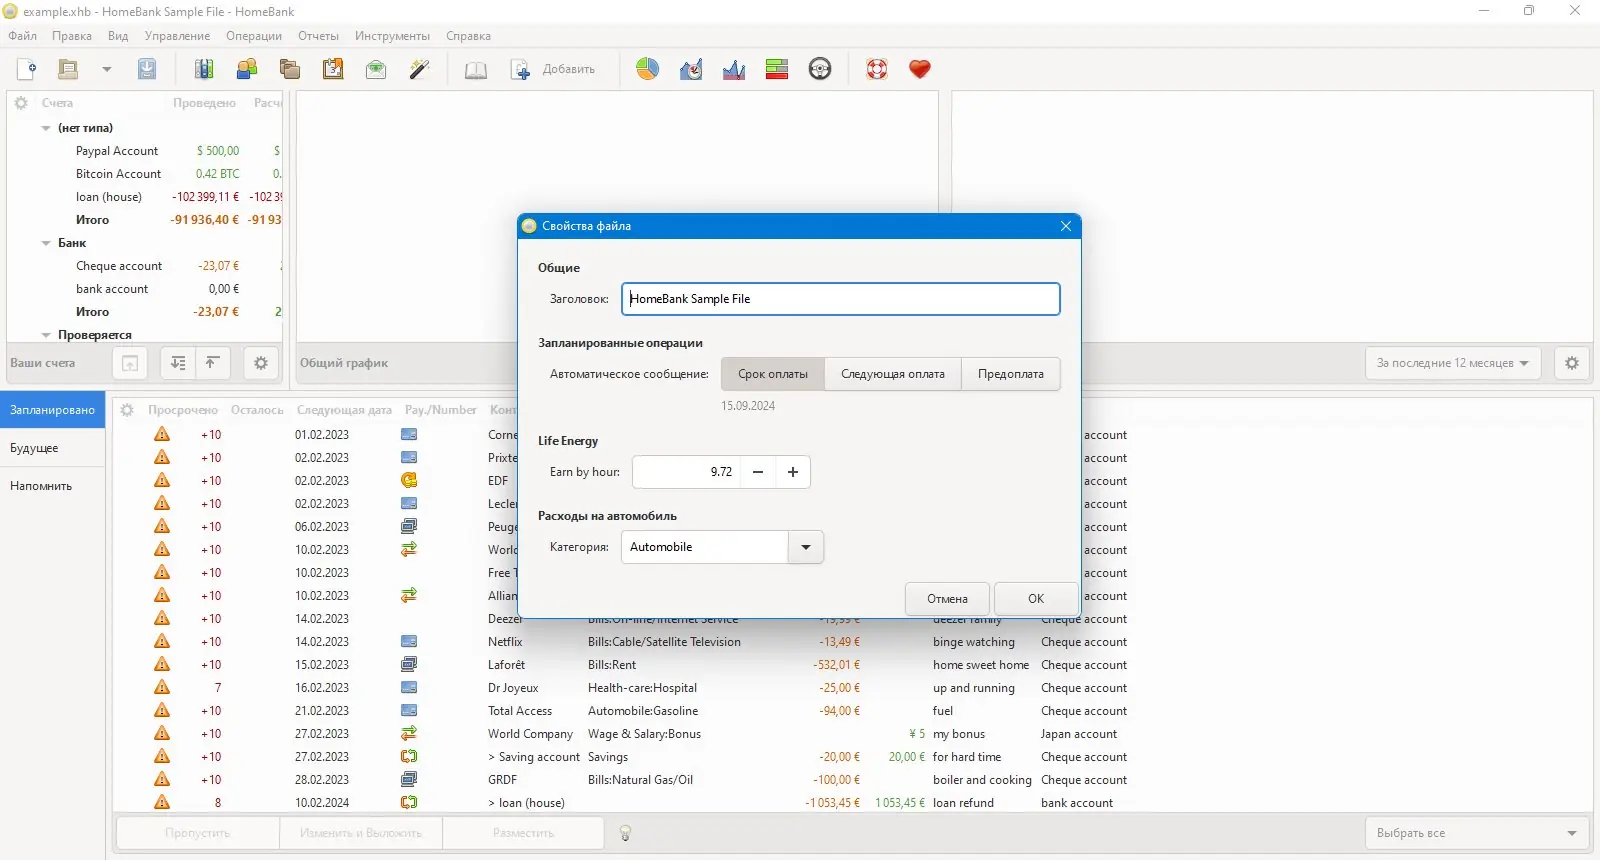
Task: Click the Отмена button in dialog
Action: click(947, 599)
